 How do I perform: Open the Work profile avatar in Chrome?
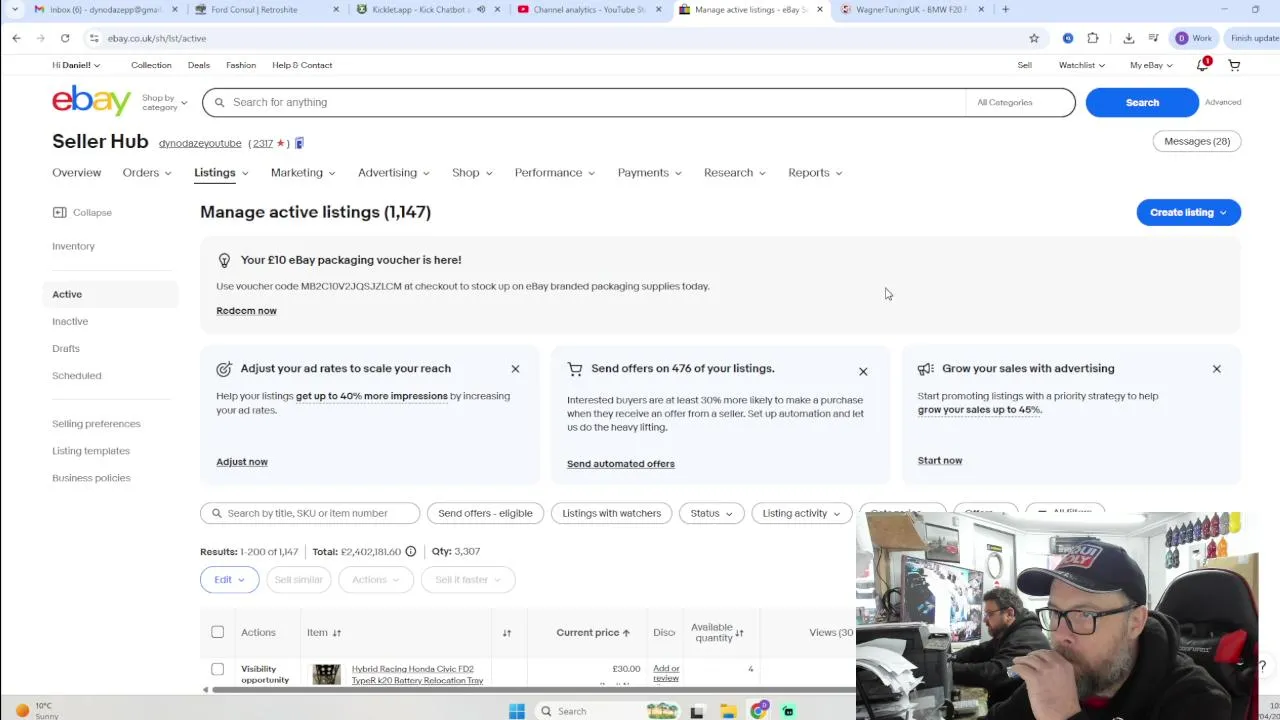[x=1194, y=38]
